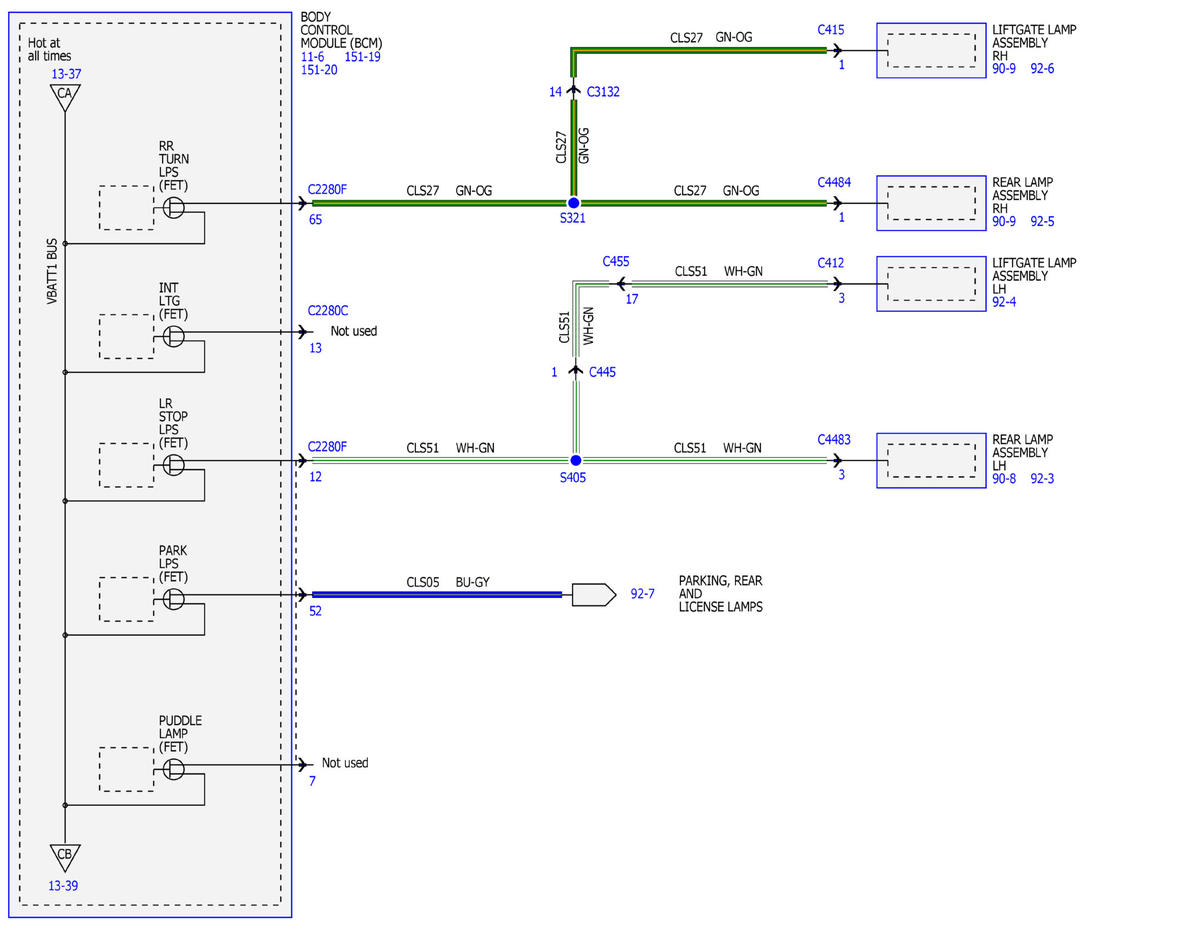Select the Liftgate Lamp Assembly RH component box
The width and height of the screenshot is (1200, 927).
click(x=929, y=49)
